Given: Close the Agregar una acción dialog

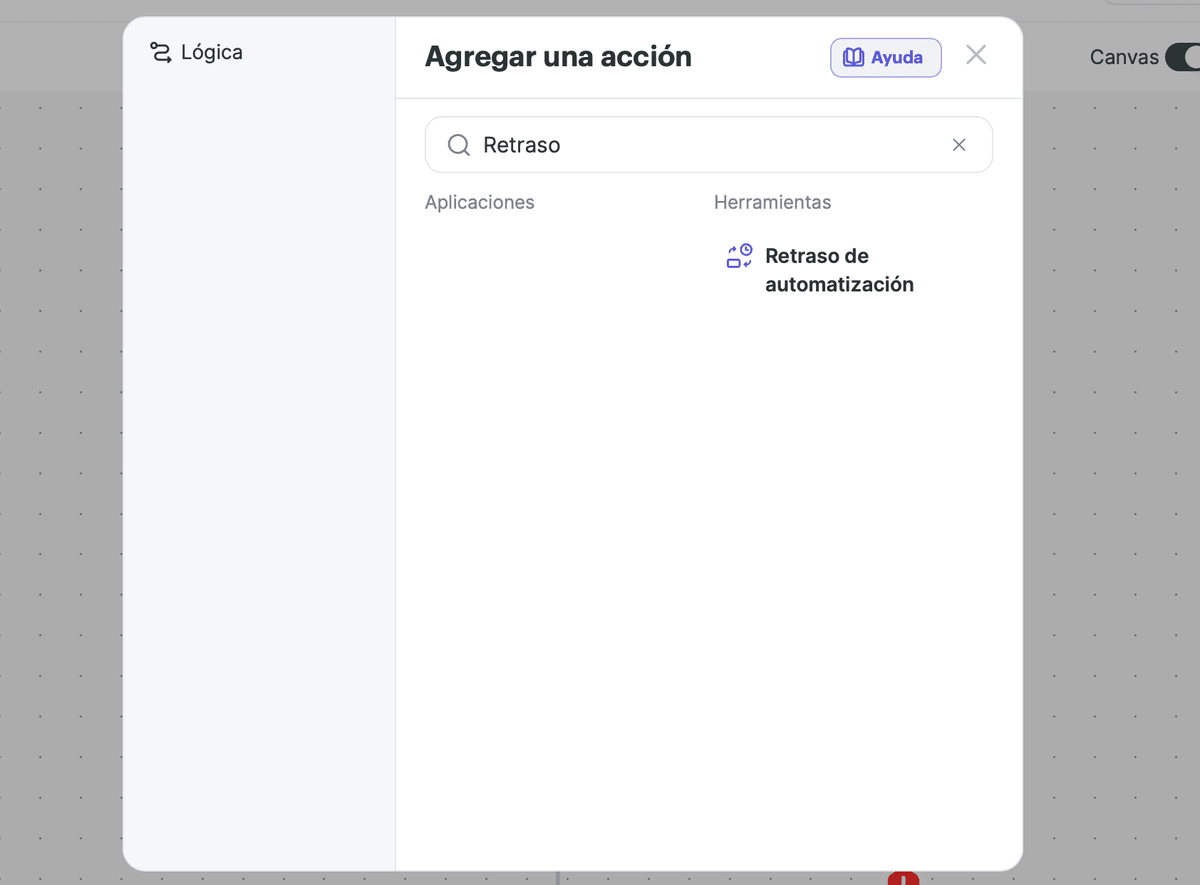Looking at the screenshot, I should [x=976, y=55].
